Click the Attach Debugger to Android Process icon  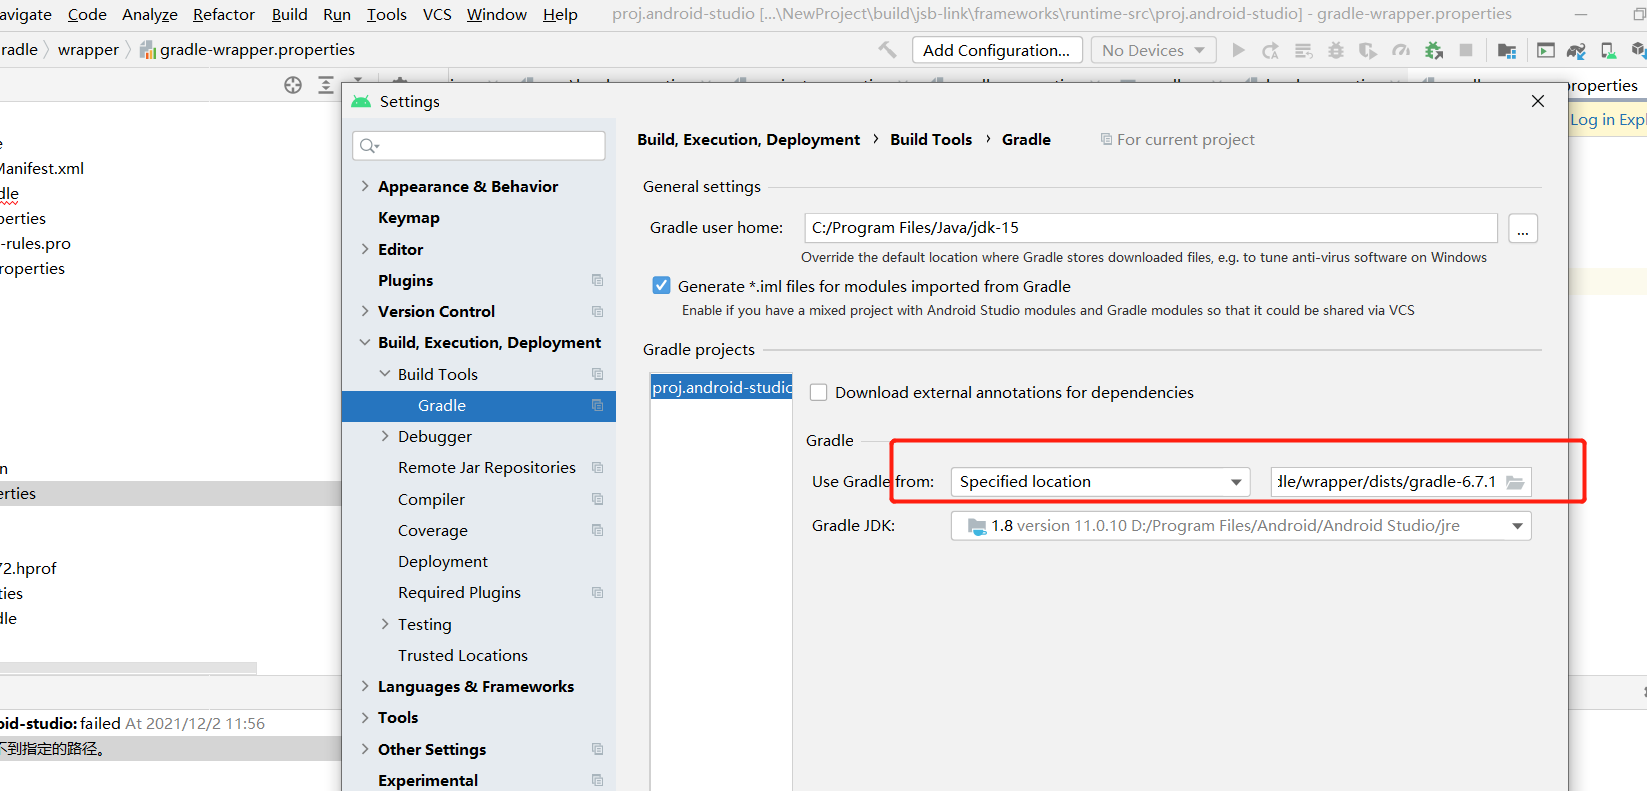coord(1433,50)
